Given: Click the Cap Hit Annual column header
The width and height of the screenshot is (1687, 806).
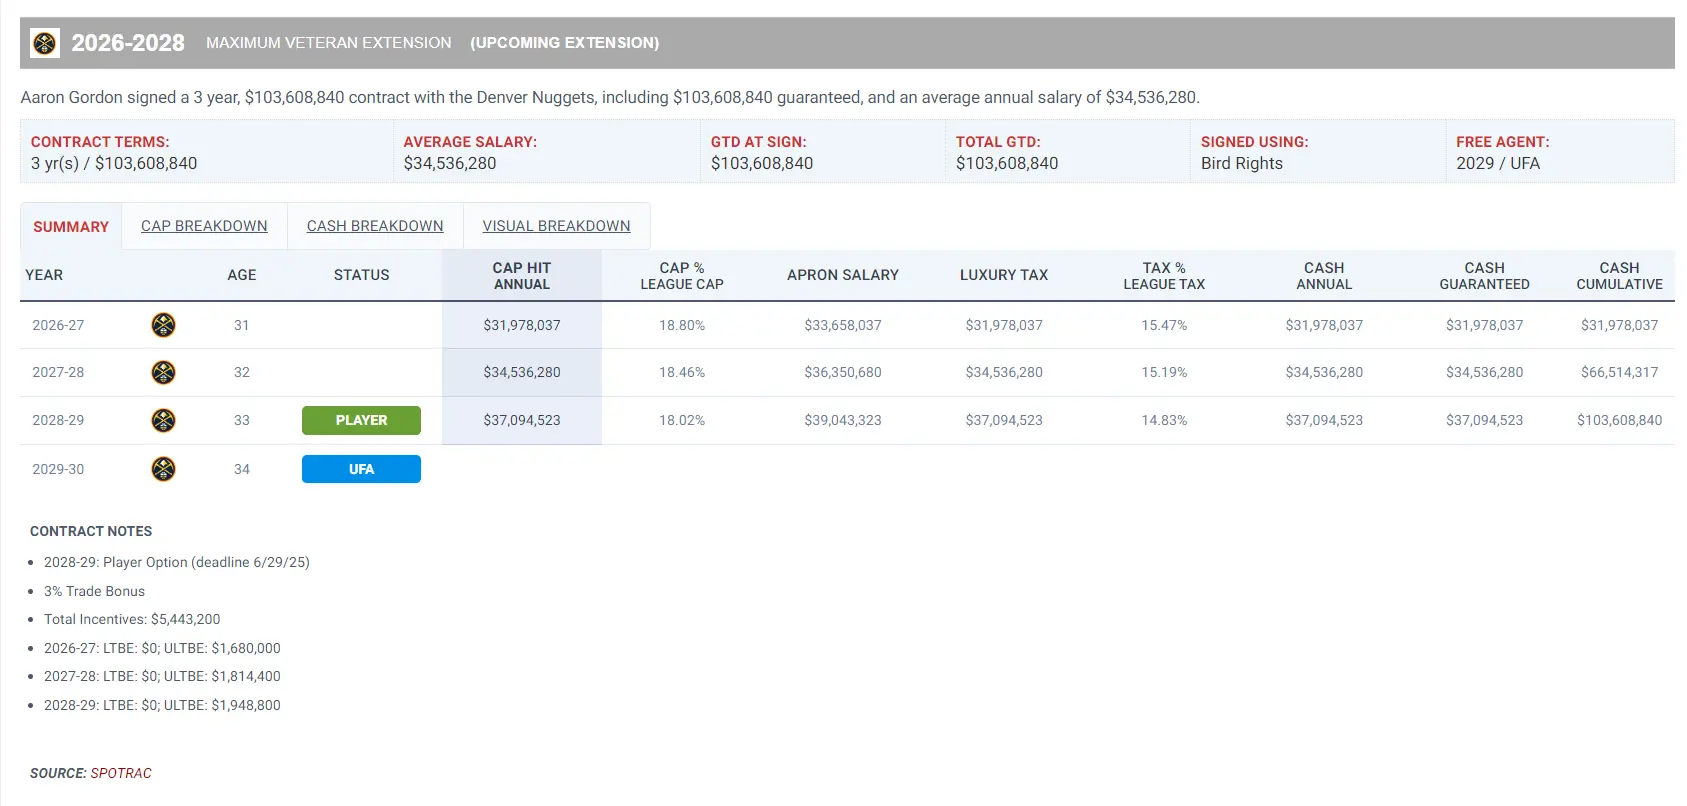Looking at the screenshot, I should [522, 276].
